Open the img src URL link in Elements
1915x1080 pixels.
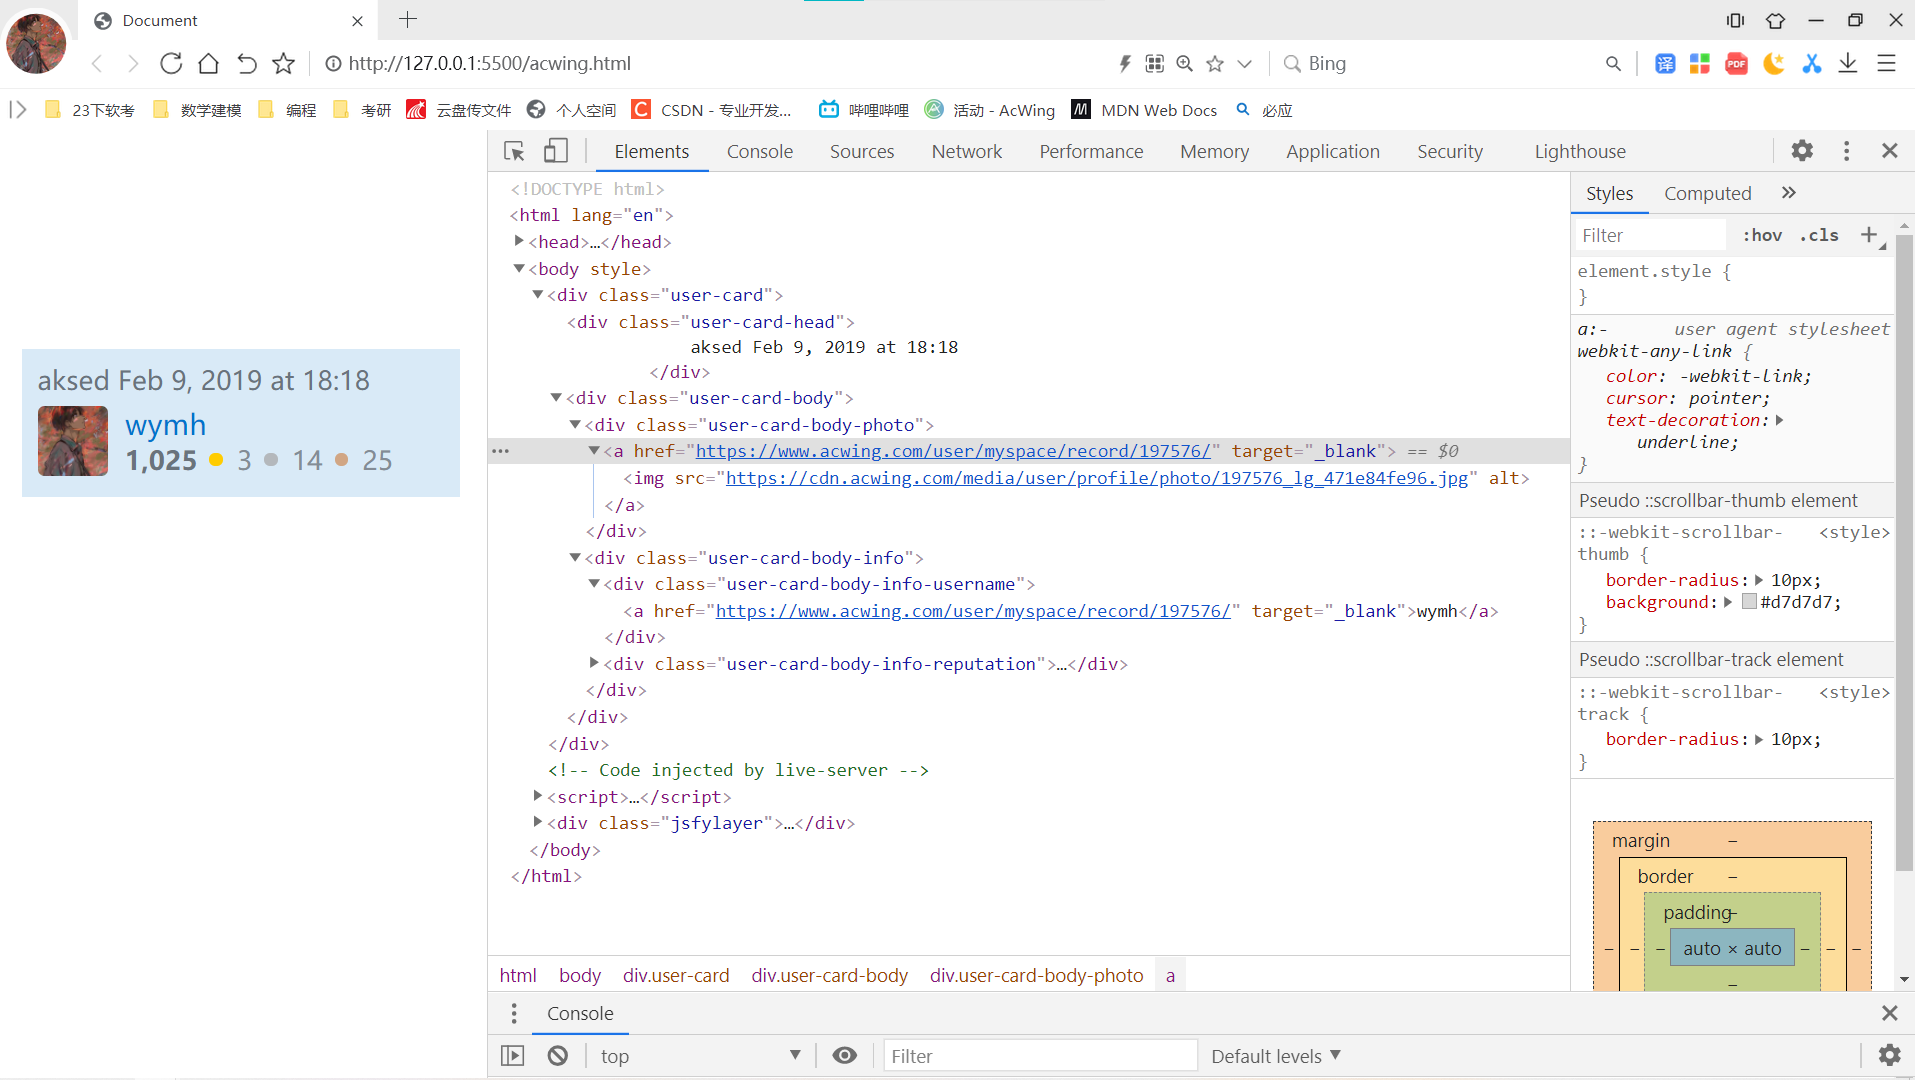coord(1096,478)
